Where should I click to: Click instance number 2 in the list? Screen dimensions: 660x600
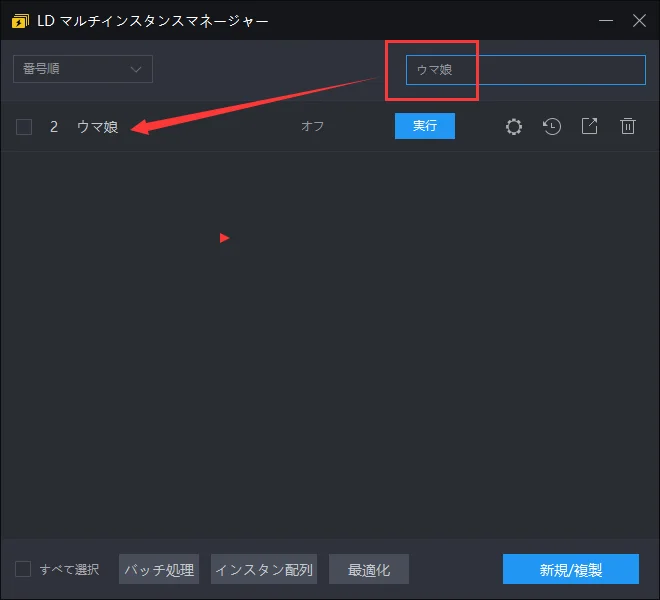click(54, 127)
